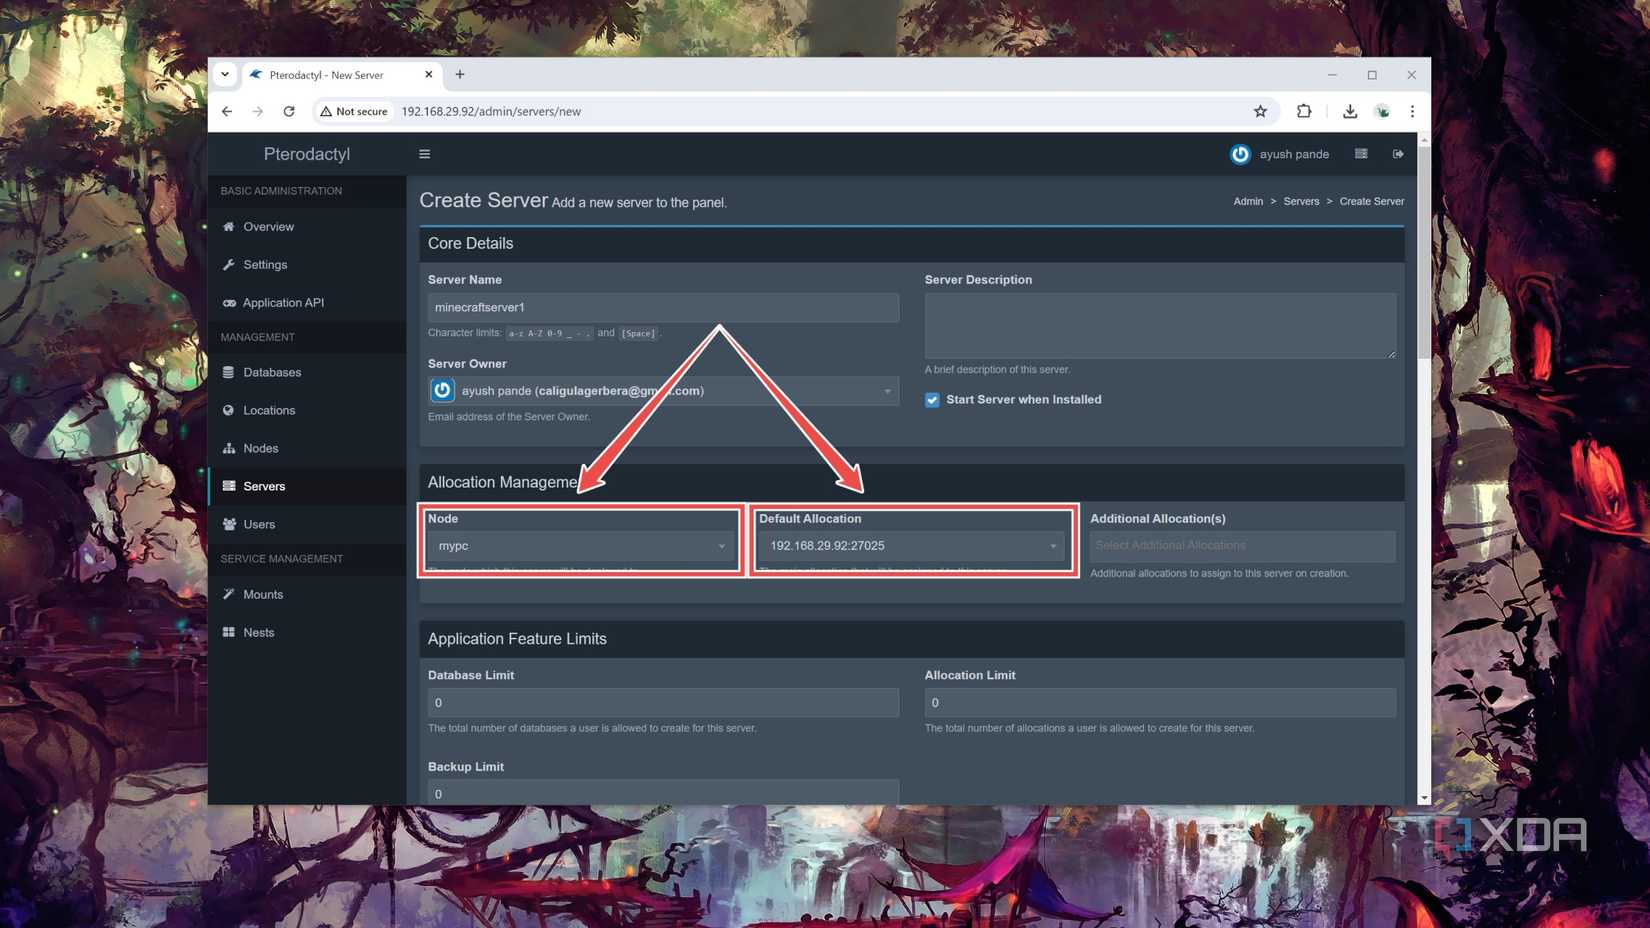
Task: Click the browser profile avatar icon
Action: pyautogui.click(x=1382, y=111)
